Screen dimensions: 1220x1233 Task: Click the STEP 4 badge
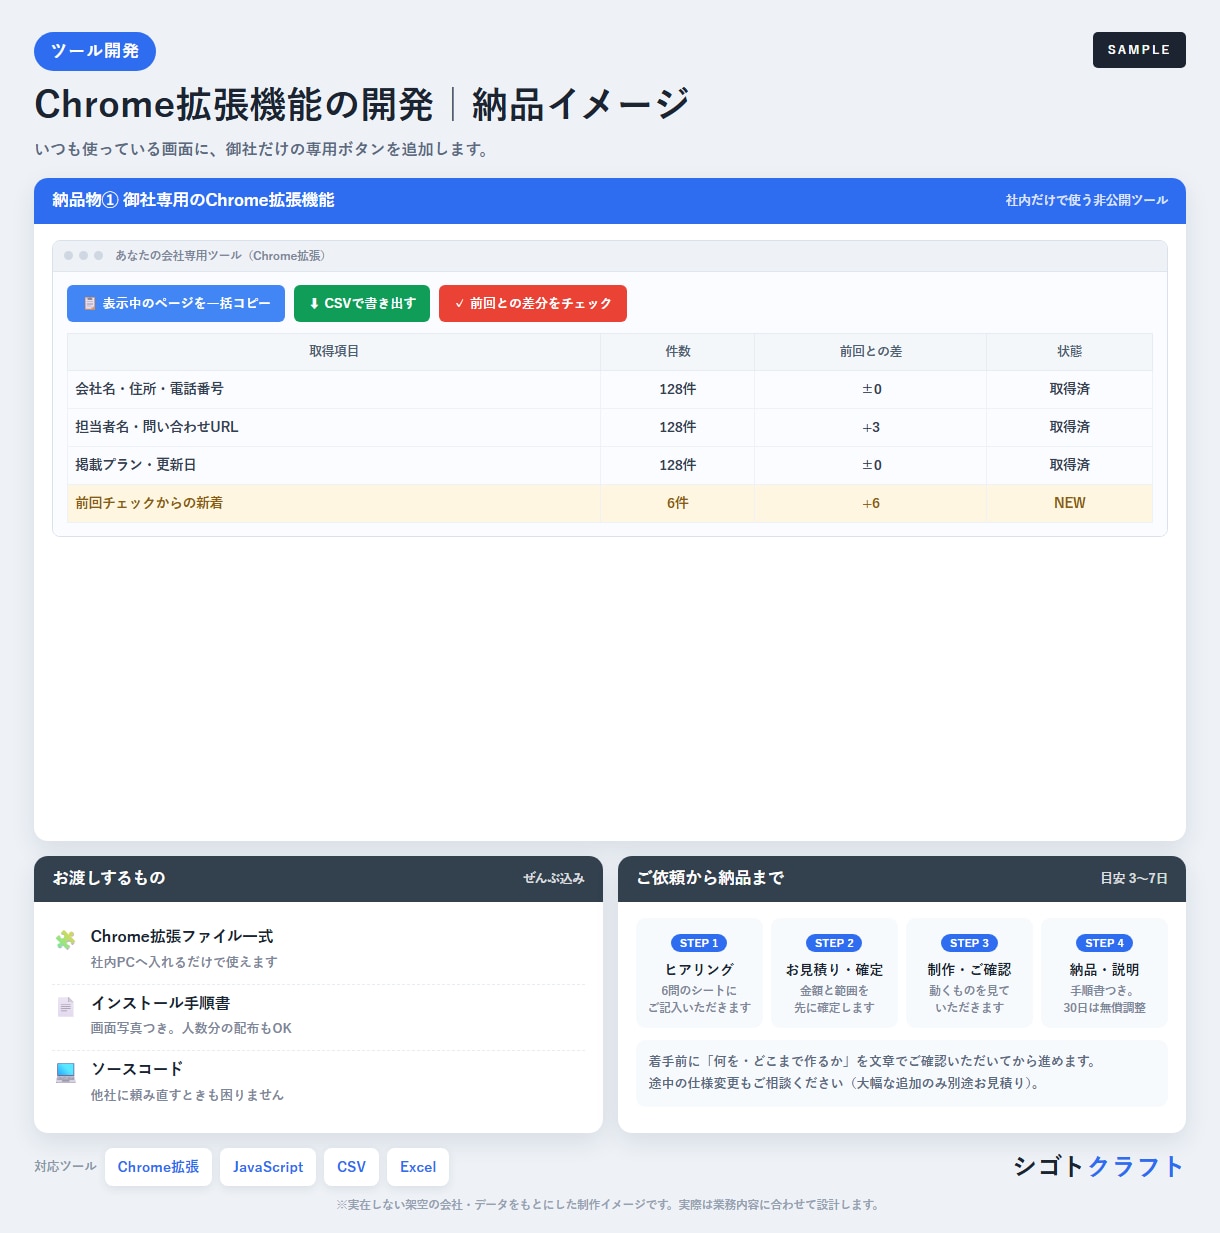[x=1104, y=943]
